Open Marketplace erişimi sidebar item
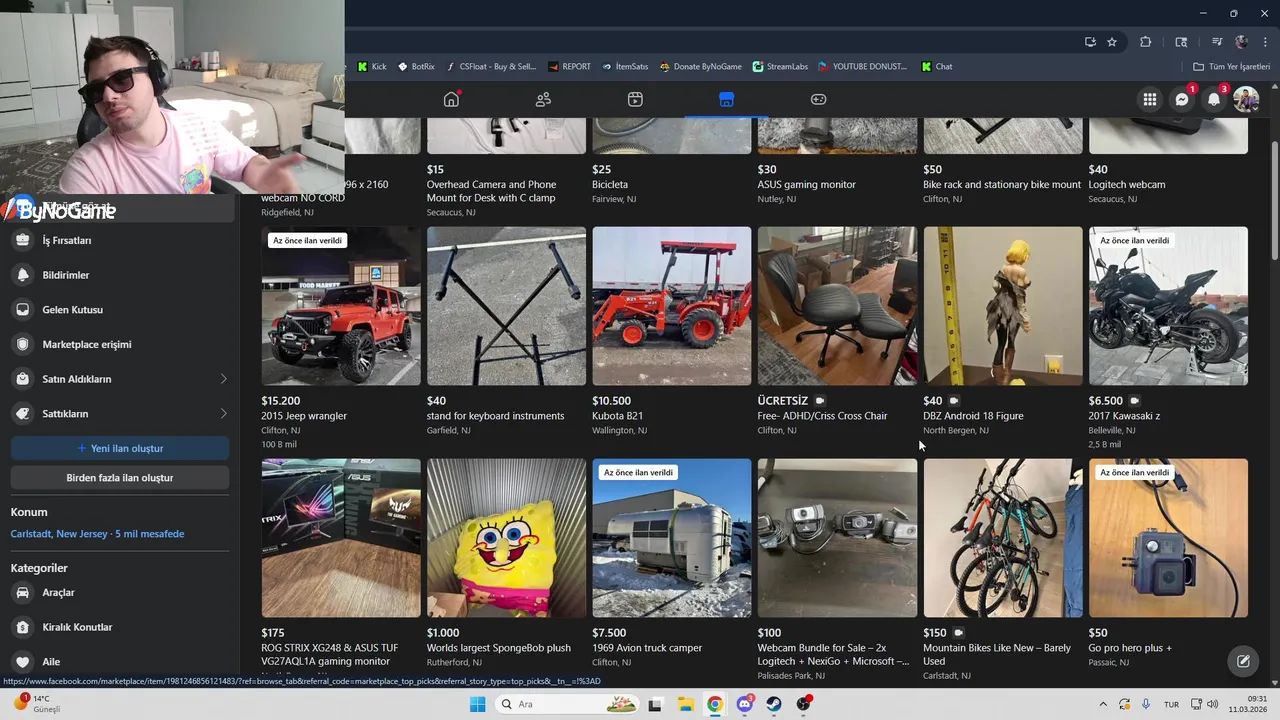 coord(120,344)
